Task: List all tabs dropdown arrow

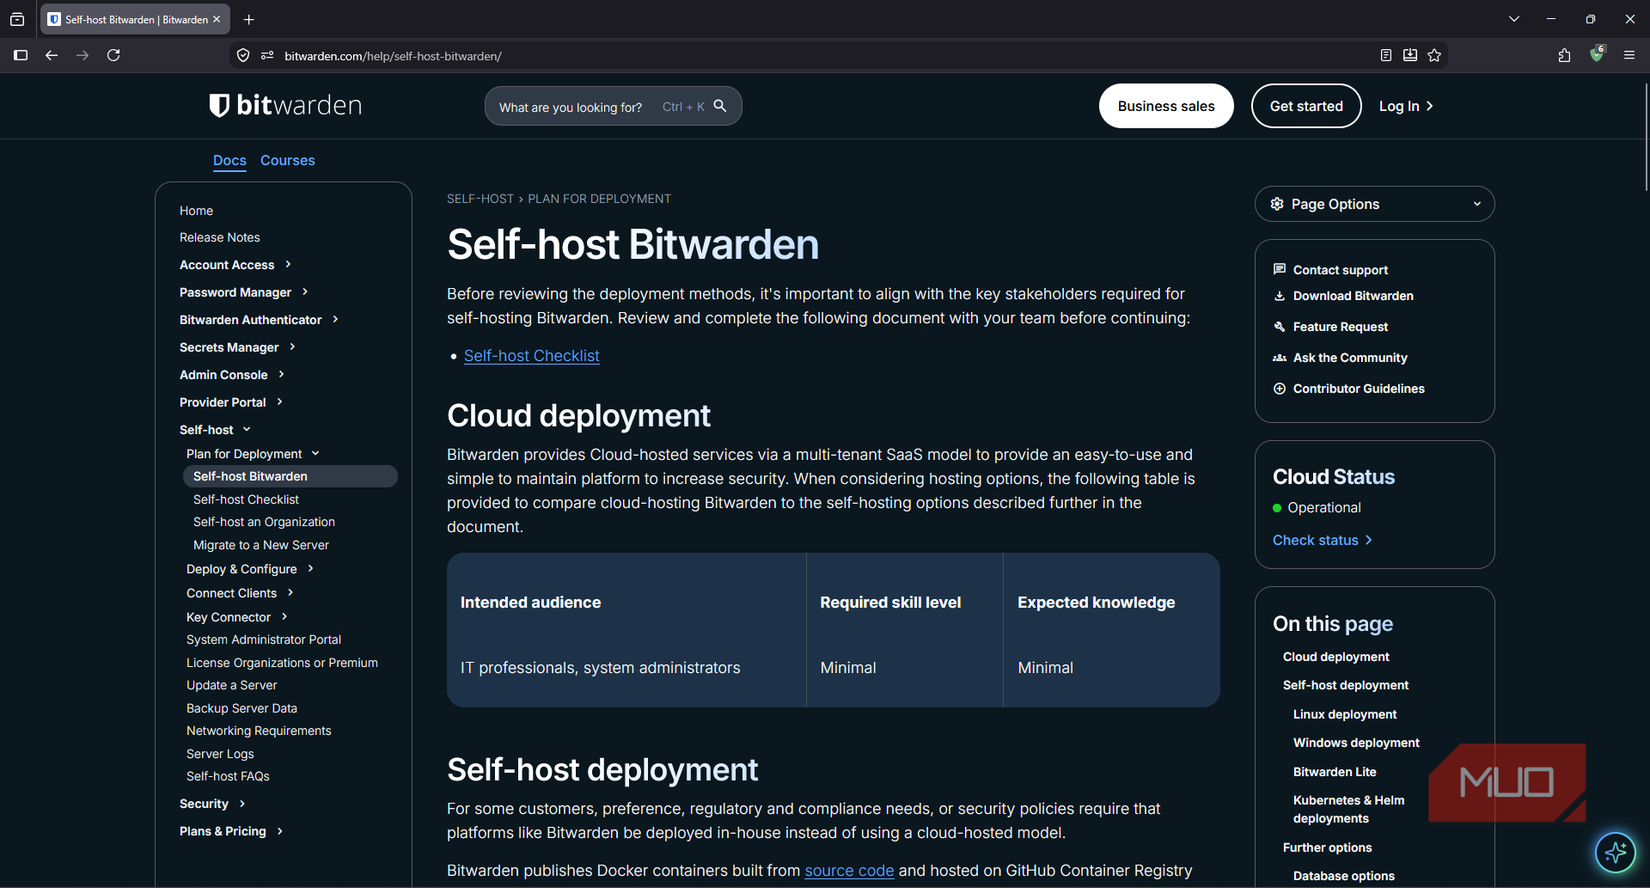Action: coord(1514,19)
